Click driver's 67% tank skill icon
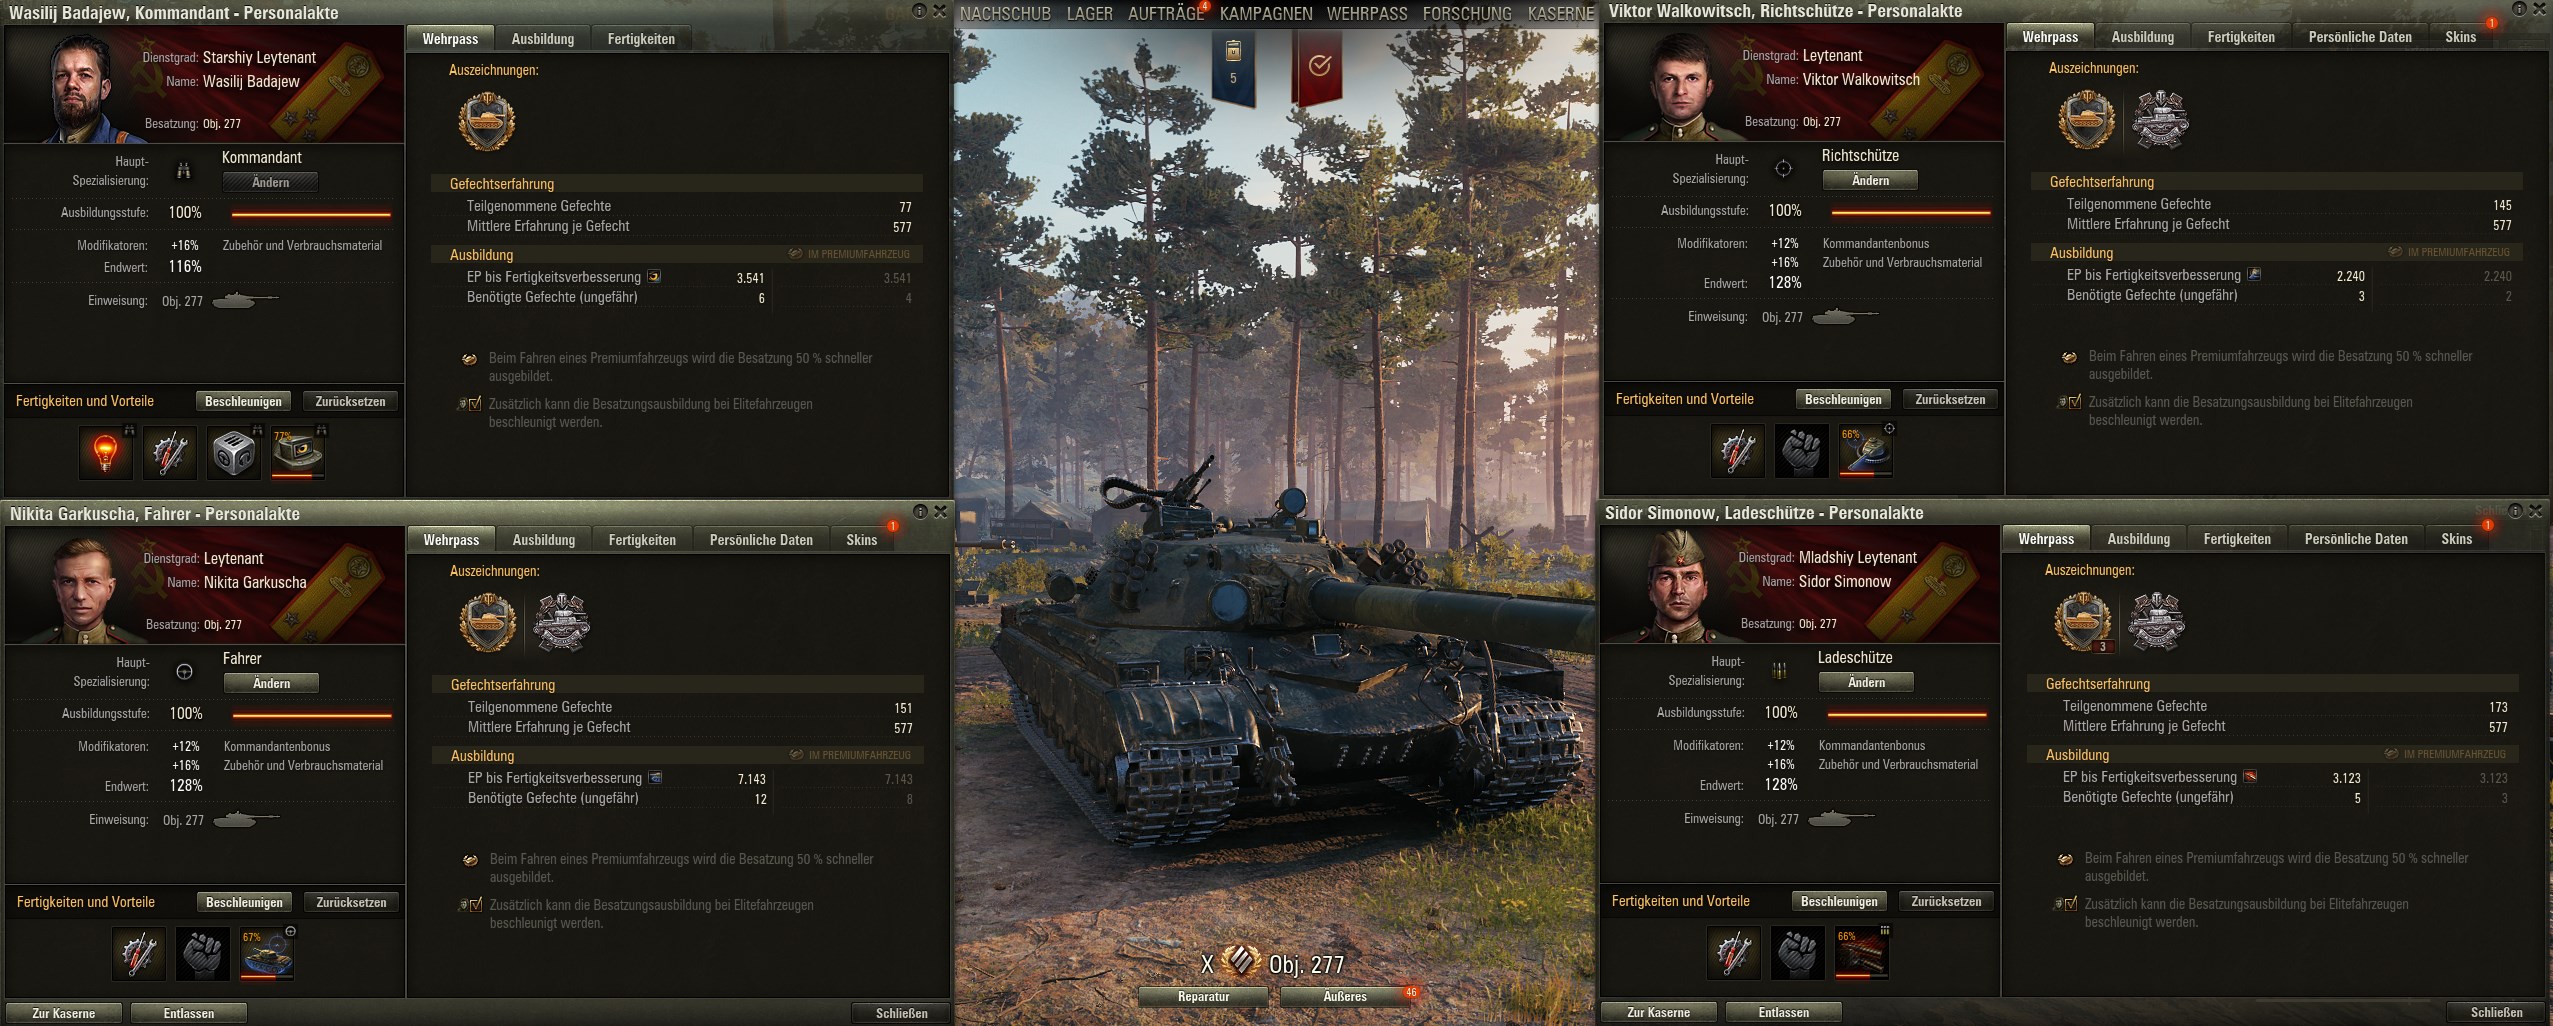2553x1026 pixels. 267,954
